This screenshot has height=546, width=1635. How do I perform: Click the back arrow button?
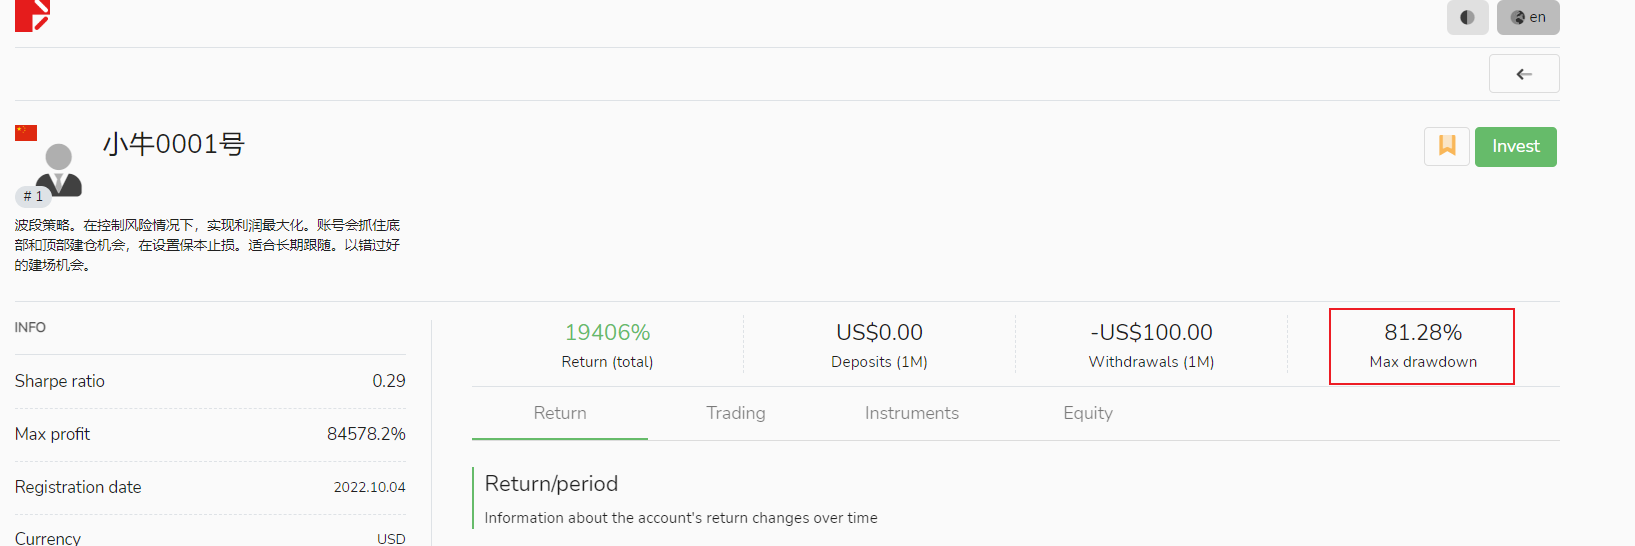point(1523,74)
